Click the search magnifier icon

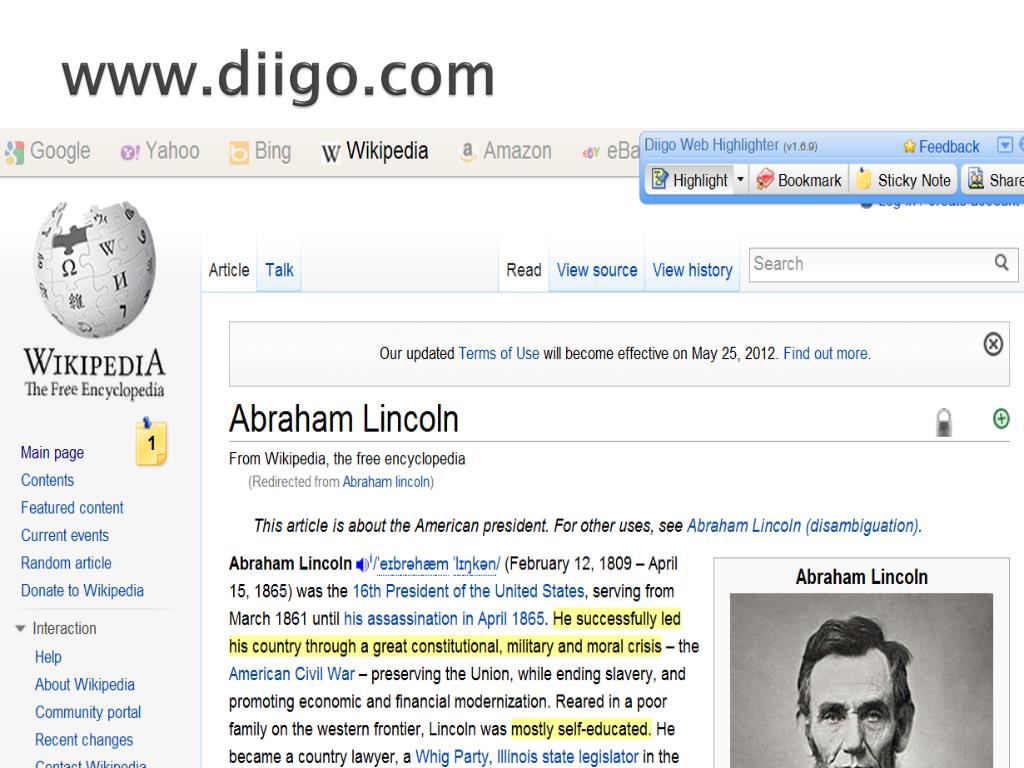[x=1002, y=263]
